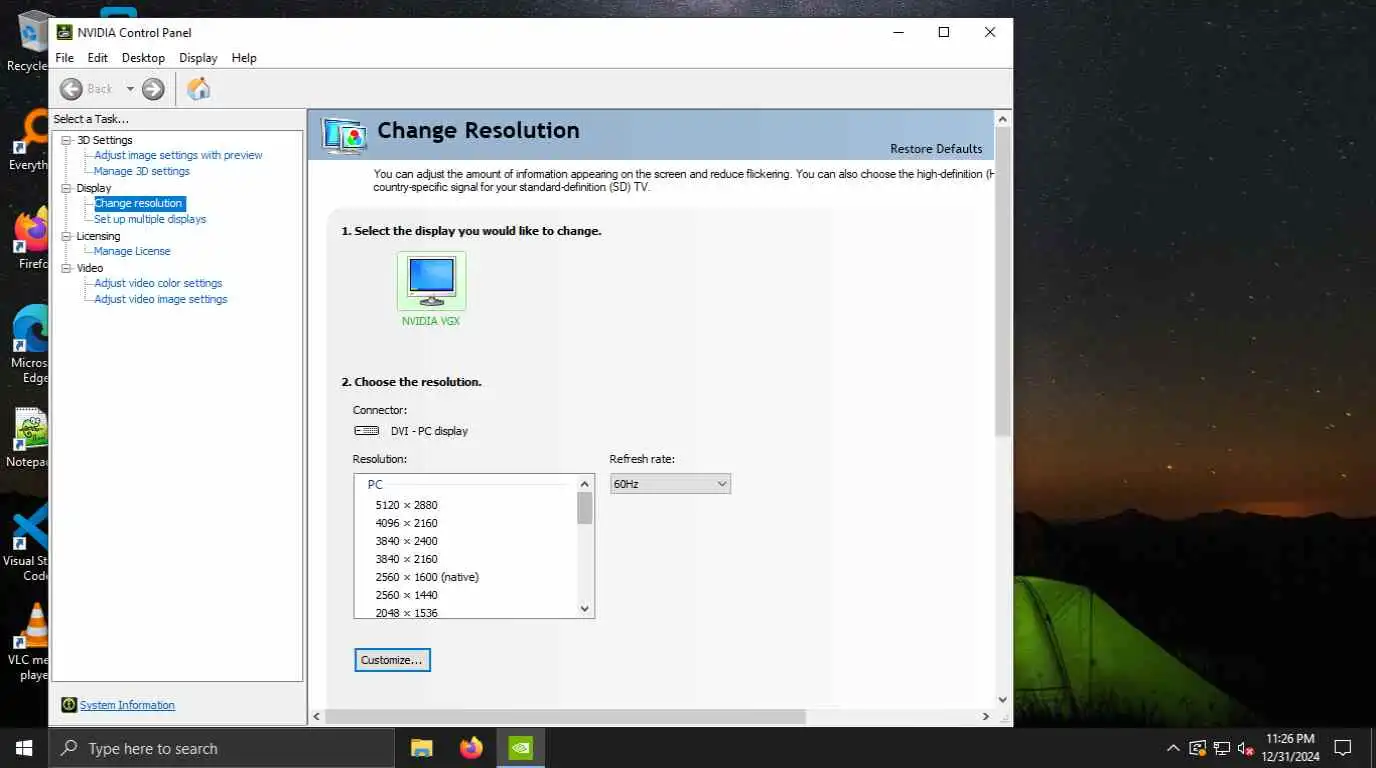
Task: Open Adjust image settings with preview
Action: point(178,155)
